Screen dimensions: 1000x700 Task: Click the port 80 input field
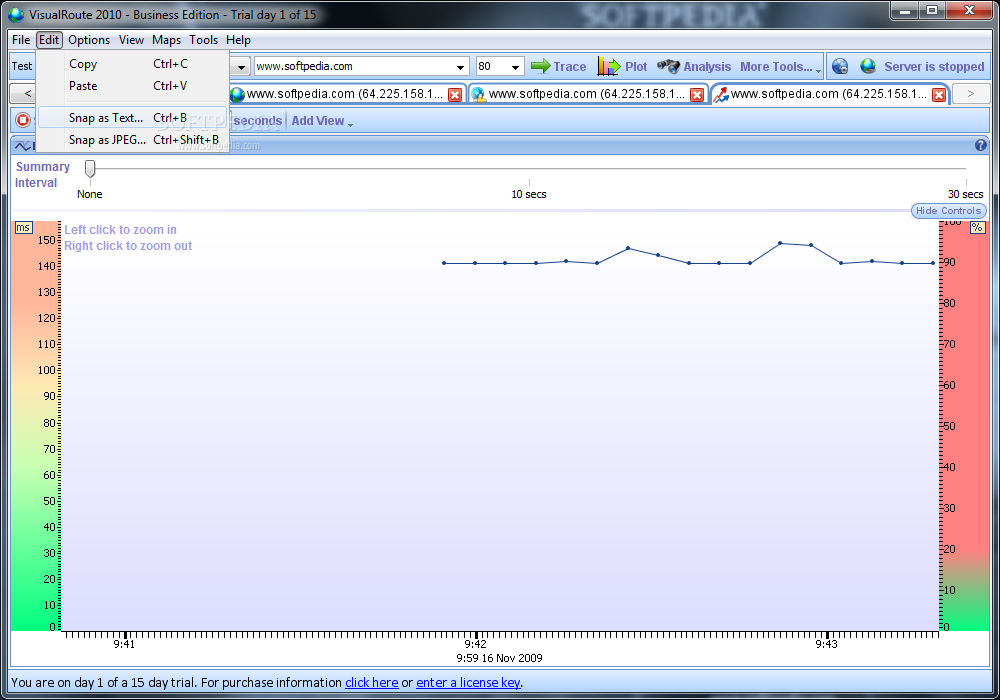pos(492,66)
